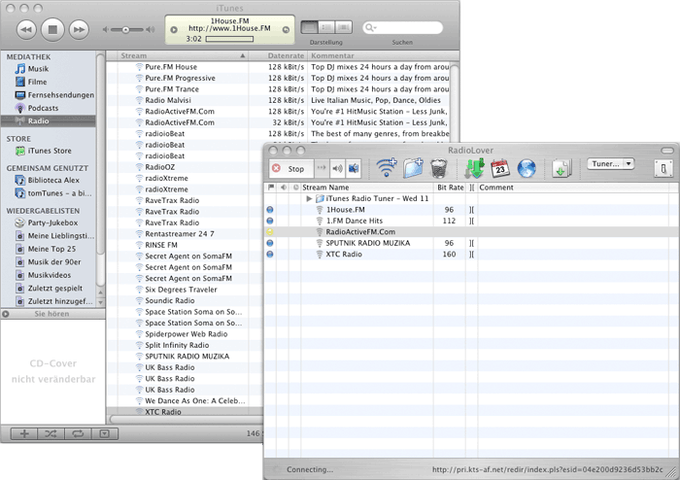This screenshot has height=480, width=680.
Task: Click the RadioLover document download icon
Action: pyautogui.click(x=562, y=168)
